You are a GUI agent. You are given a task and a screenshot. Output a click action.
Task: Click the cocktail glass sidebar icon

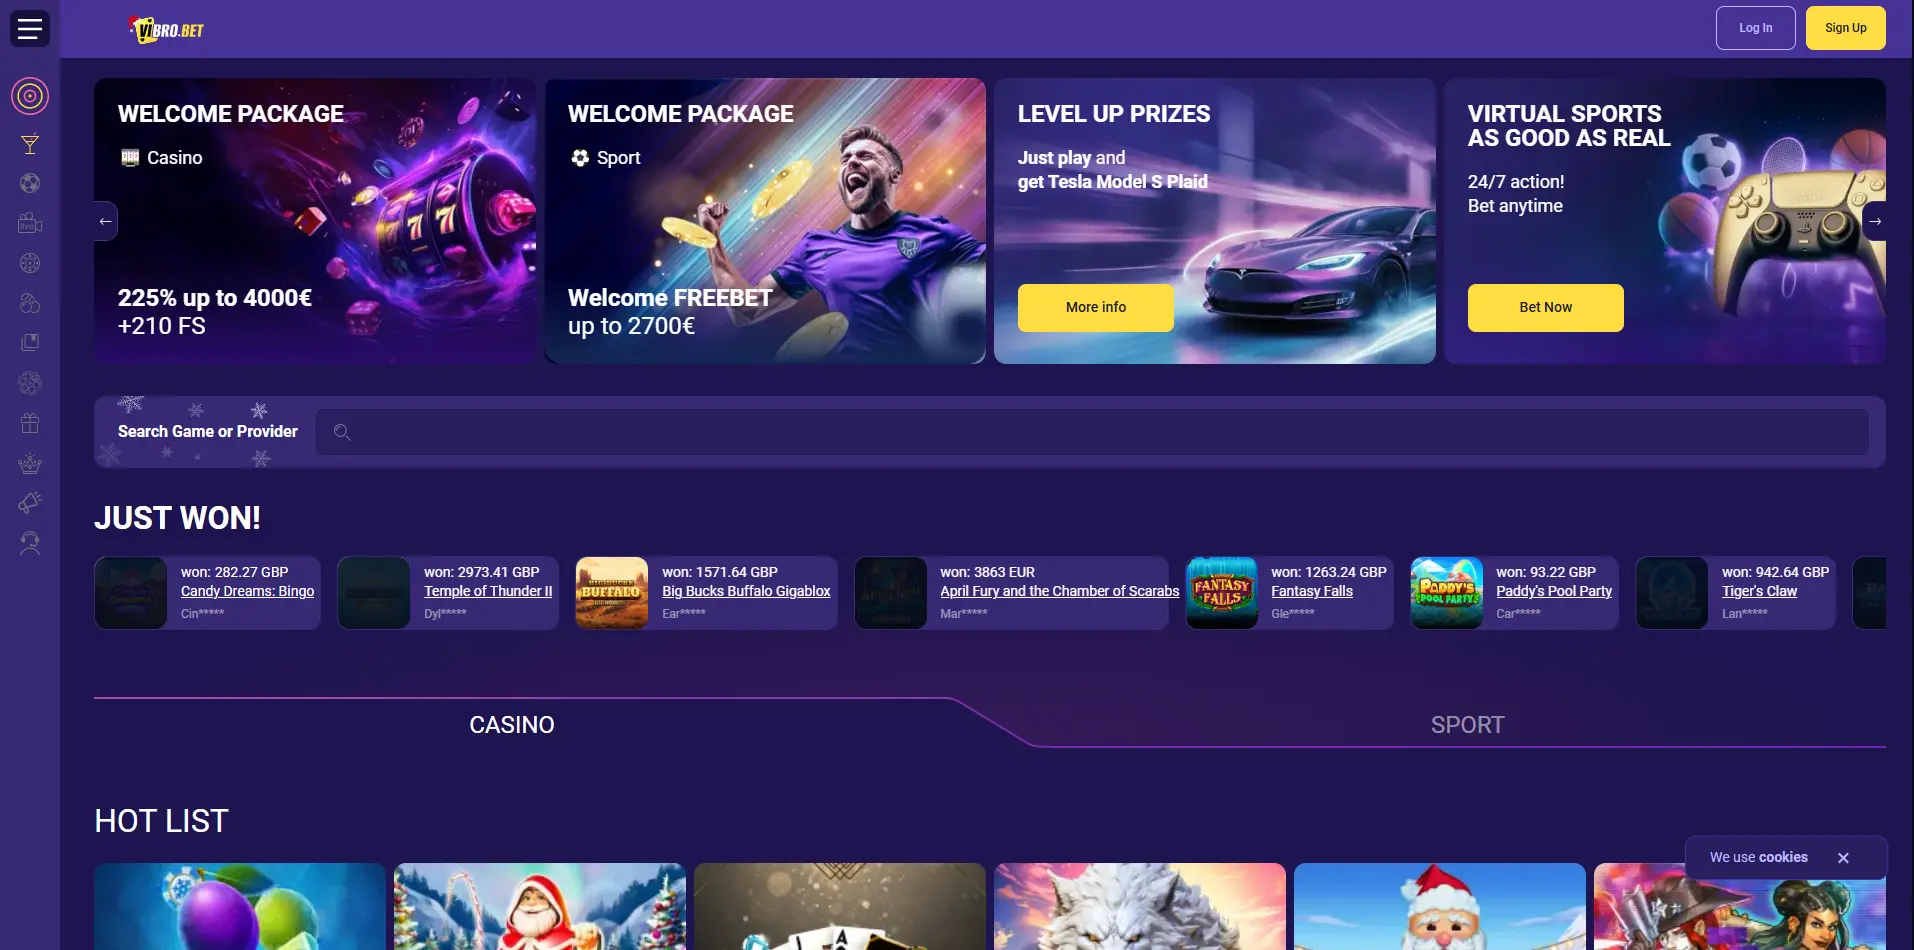pos(30,144)
